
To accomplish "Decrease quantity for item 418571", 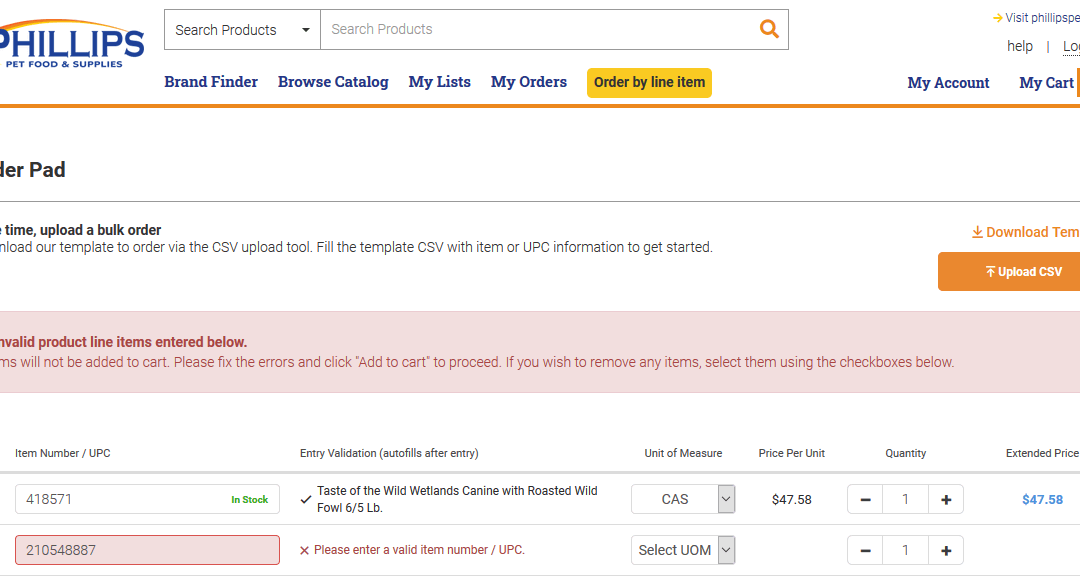I will point(865,499).
